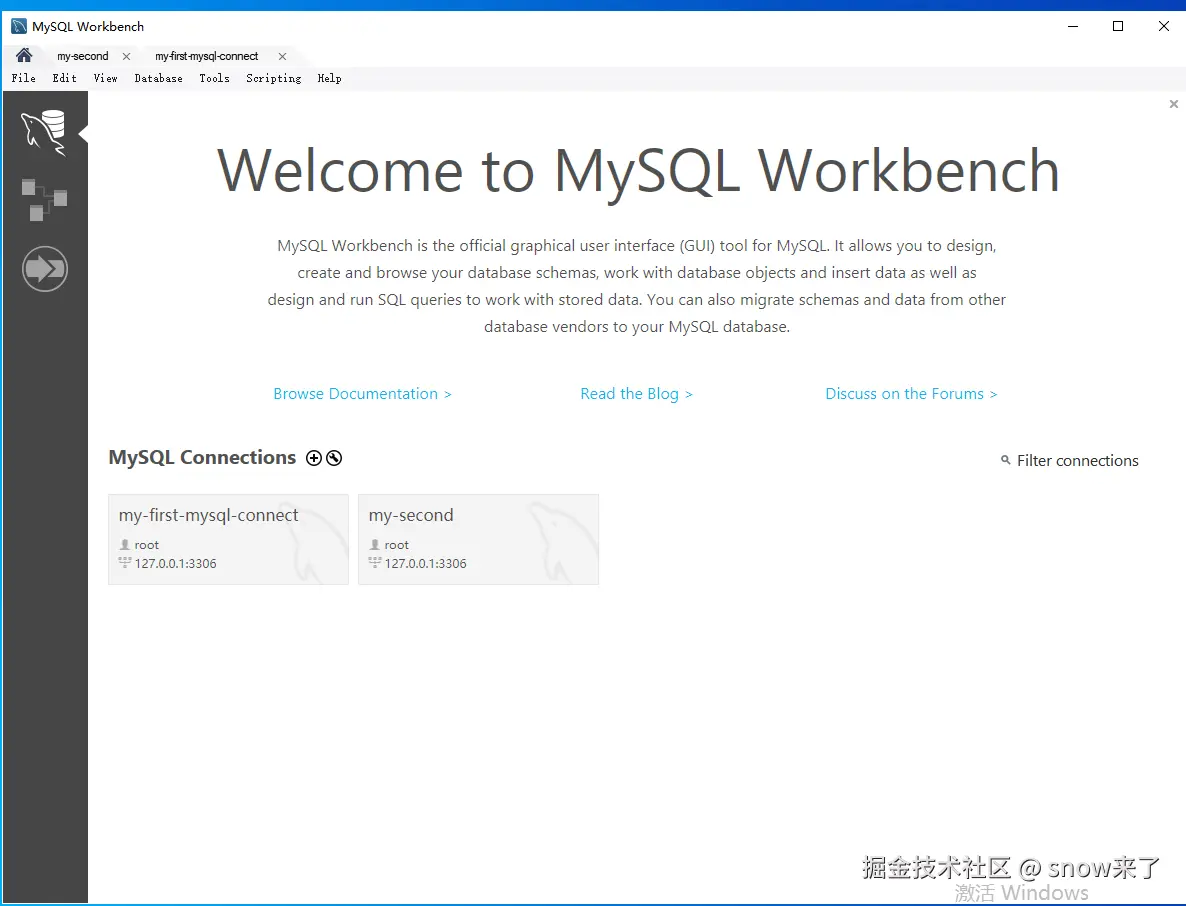The height and width of the screenshot is (906, 1186).
Task: Open the Read the Blog link
Action: click(636, 394)
